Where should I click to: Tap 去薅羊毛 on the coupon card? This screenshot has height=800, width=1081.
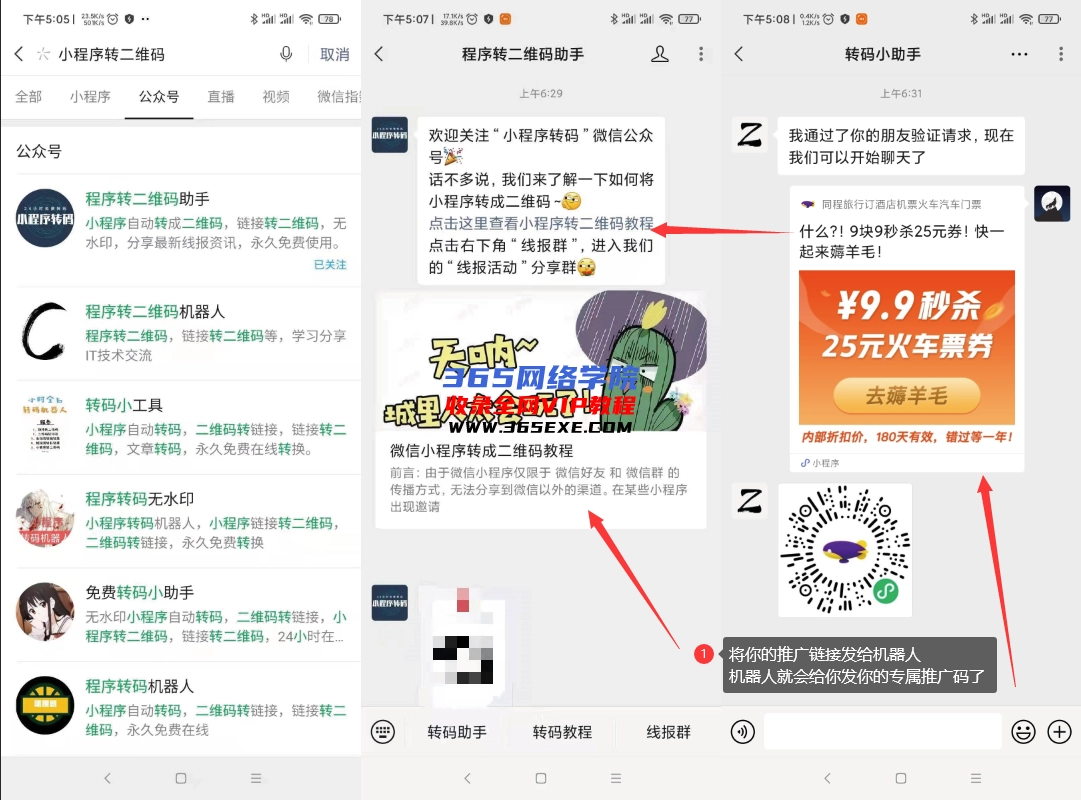coord(905,397)
